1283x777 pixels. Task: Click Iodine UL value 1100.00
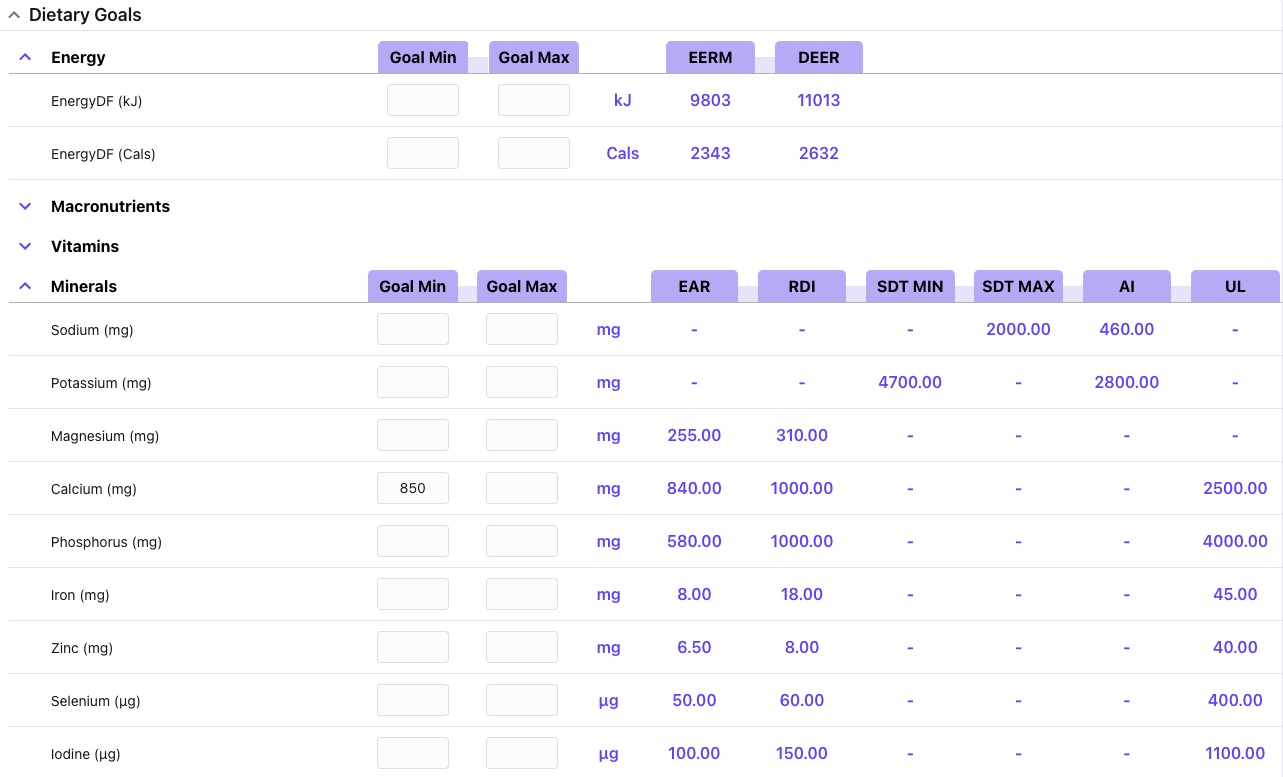(x=1235, y=753)
